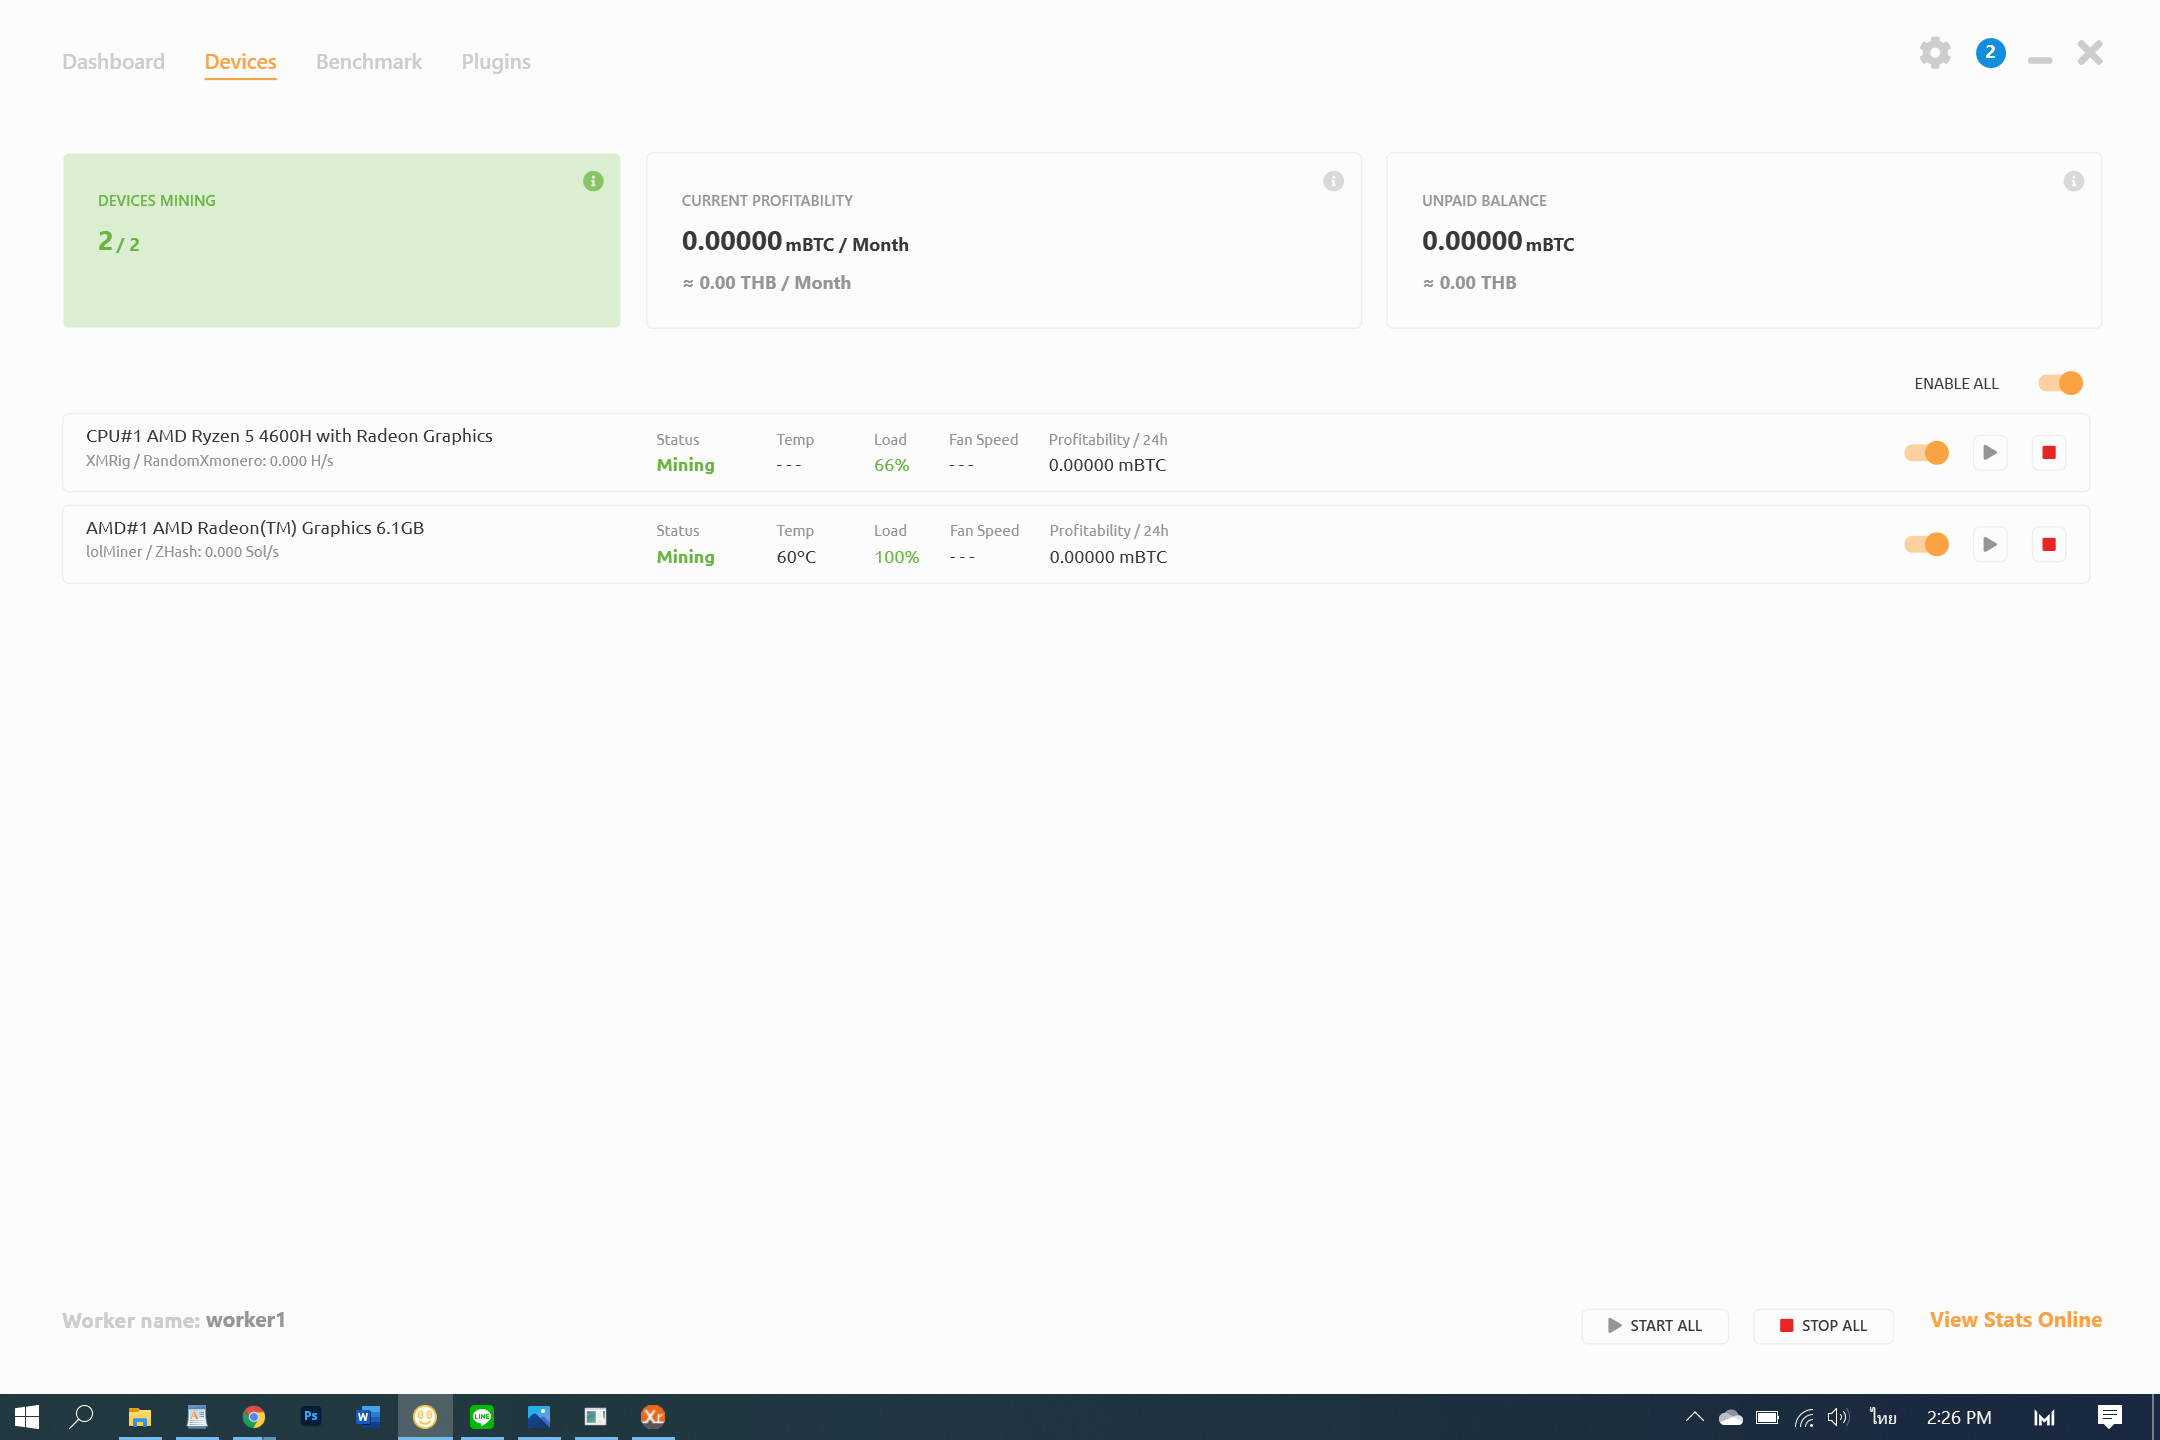Image resolution: width=2160 pixels, height=1440 pixels.
Task: Disable the AMD#1 Radeon Graphics device toggle
Action: pyautogui.click(x=1927, y=545)
